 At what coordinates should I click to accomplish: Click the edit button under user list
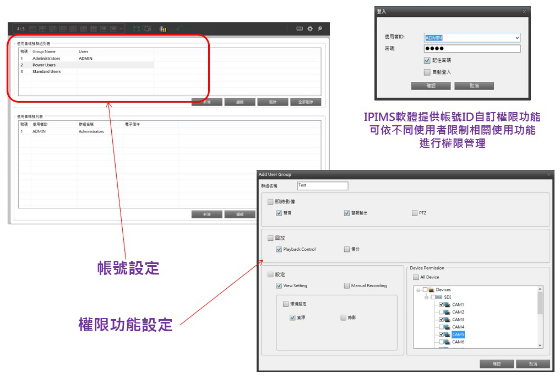240,214
